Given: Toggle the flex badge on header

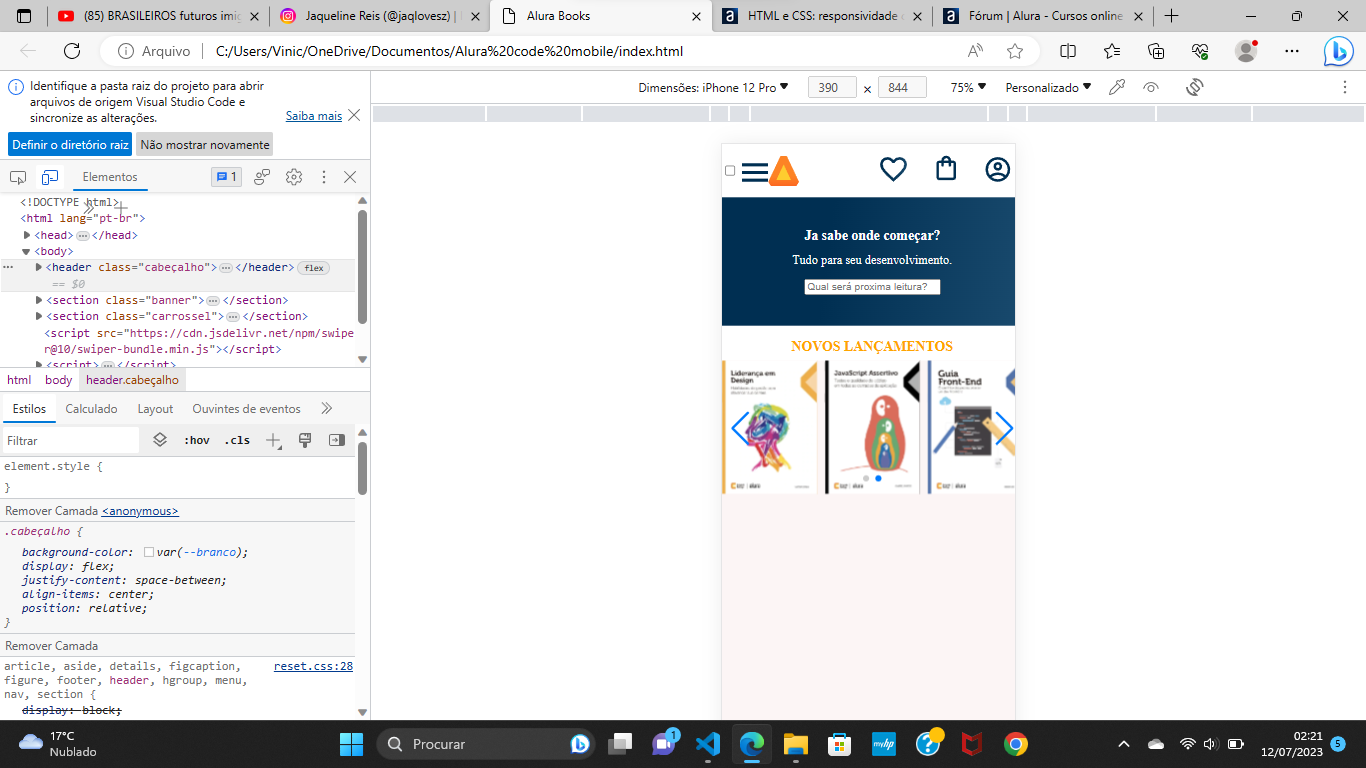Looking at the screenshot, I should [314, 268].
